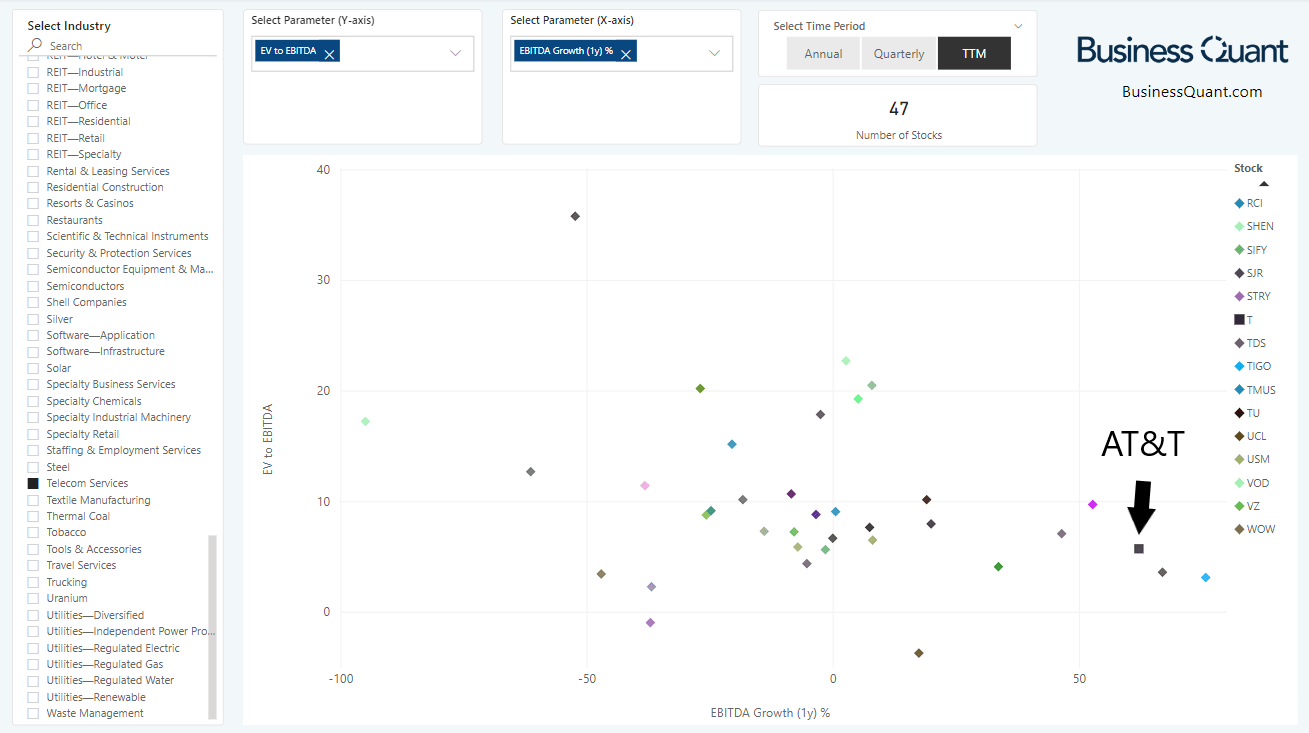Select the Silver industry row

click(120, 319)
